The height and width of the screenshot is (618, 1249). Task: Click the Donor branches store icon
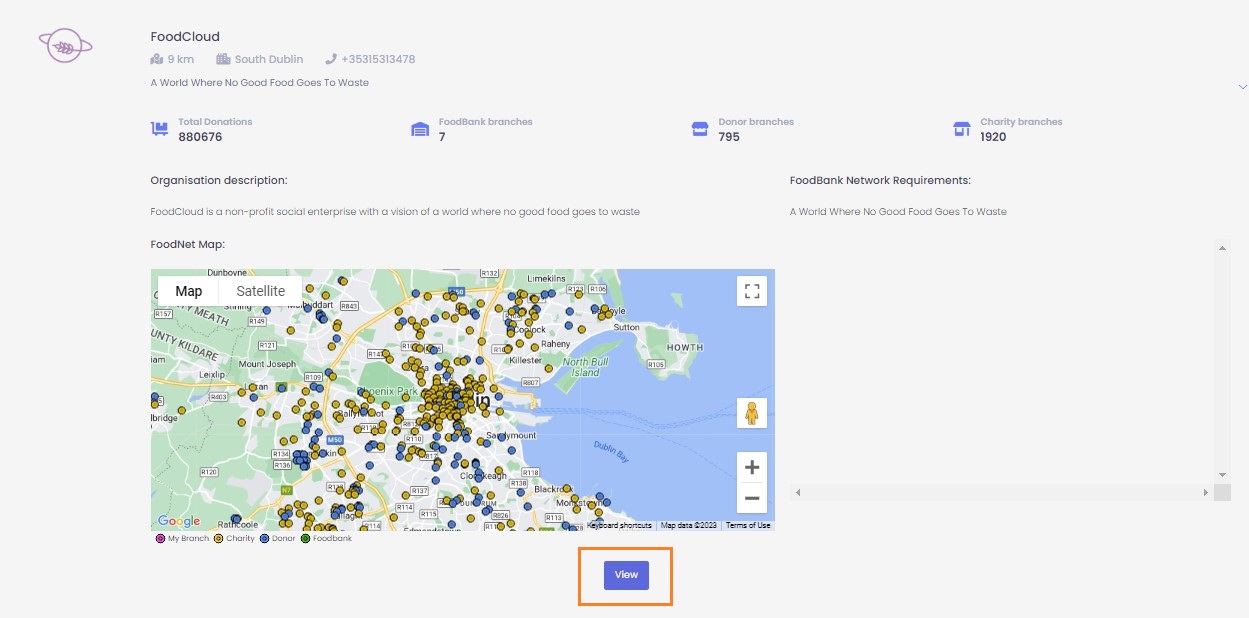pos(700,129)
